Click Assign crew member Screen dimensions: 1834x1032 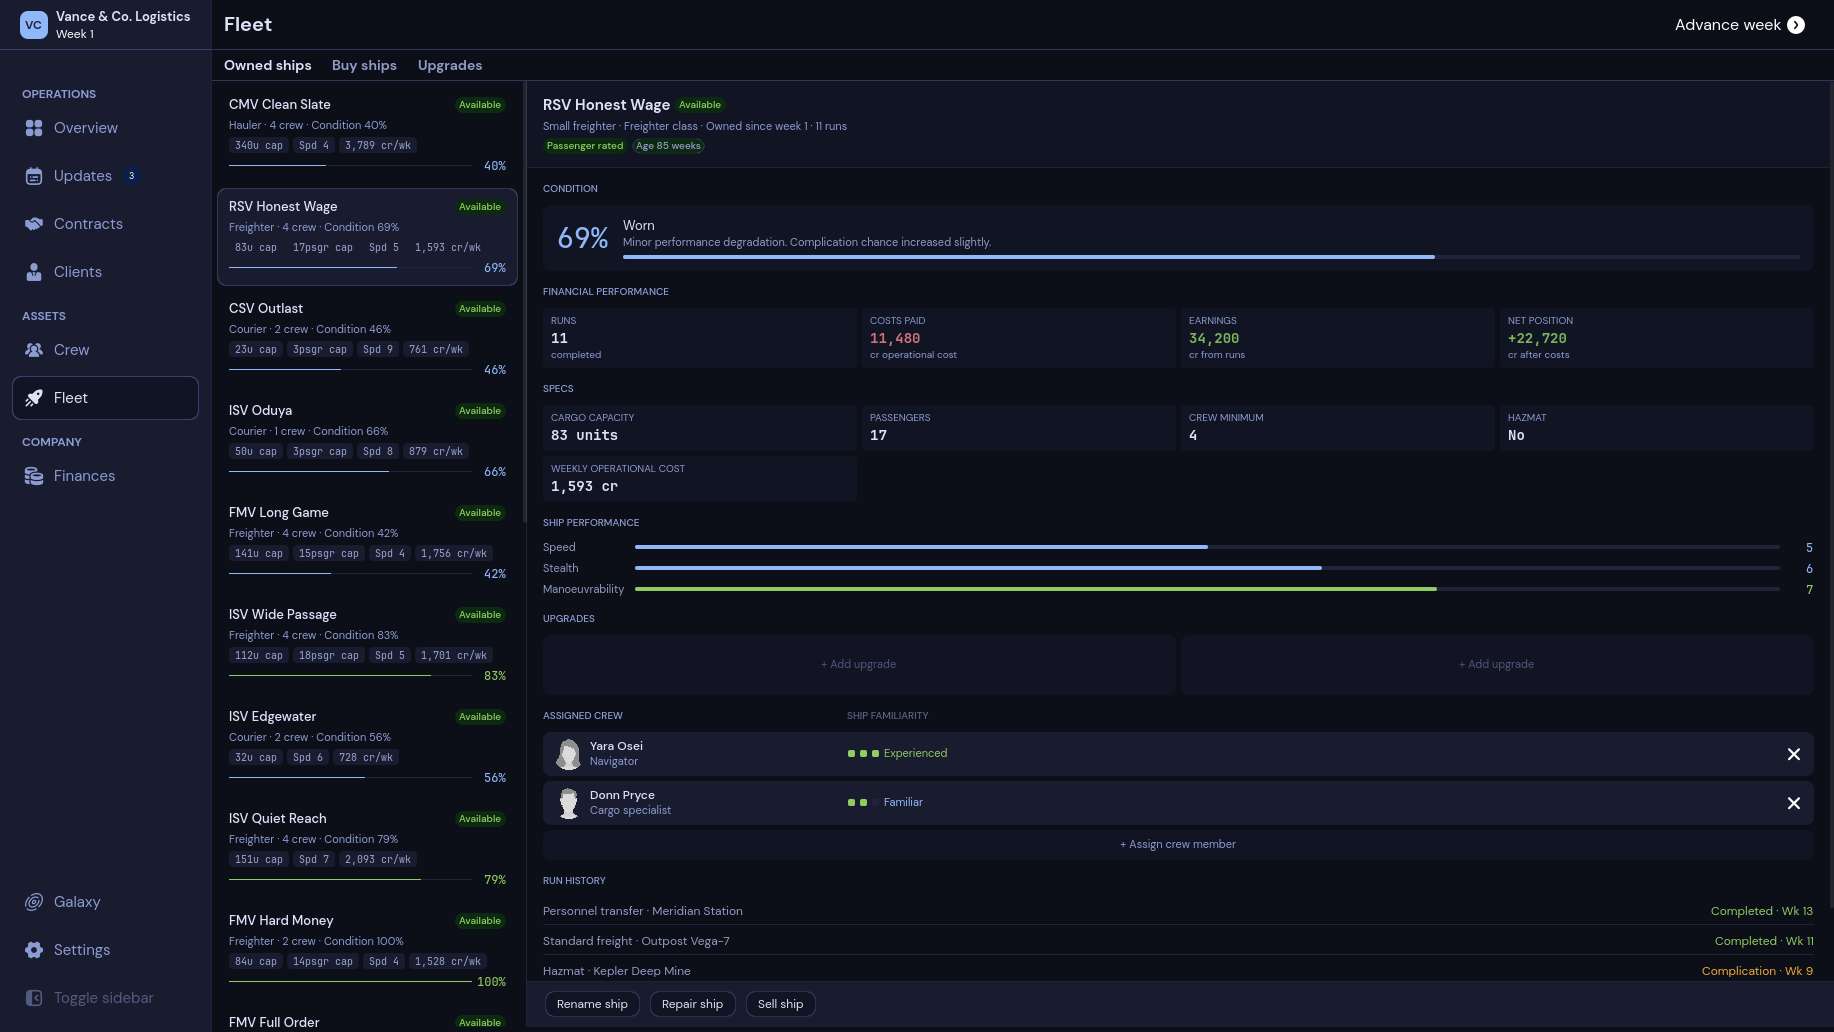(x=1178, y=844)
